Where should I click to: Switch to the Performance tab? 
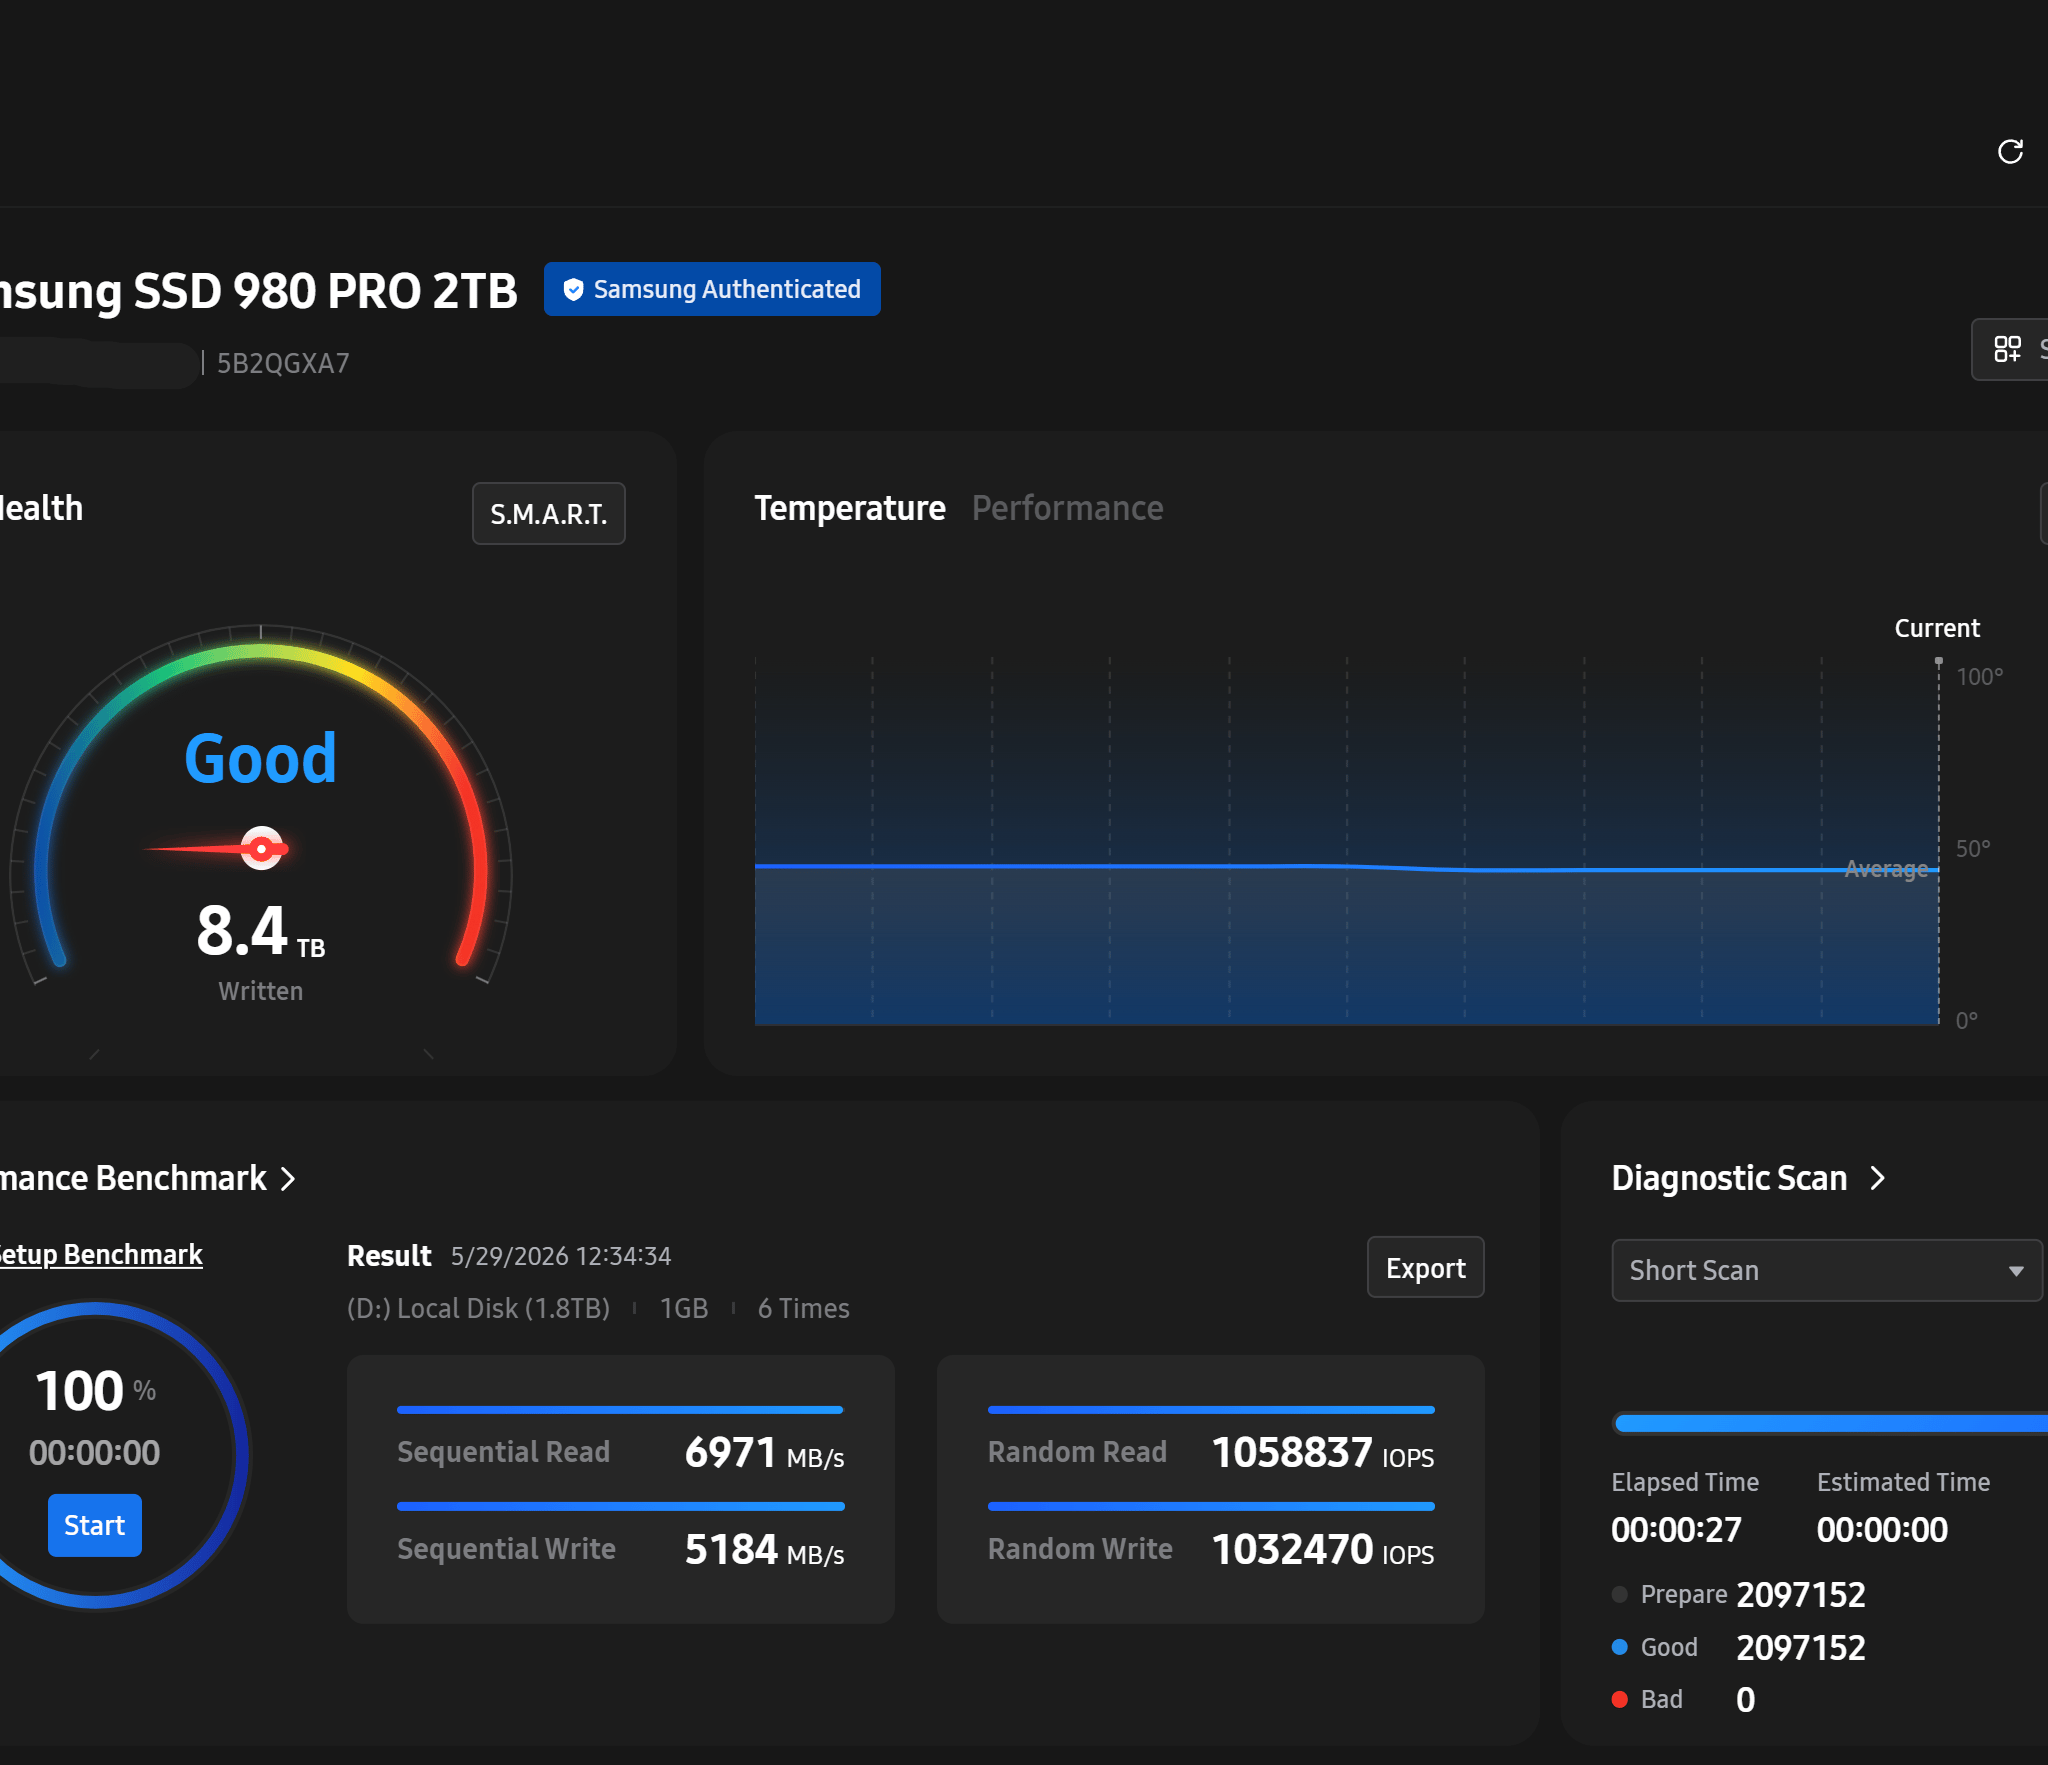tap(1067, 508)
